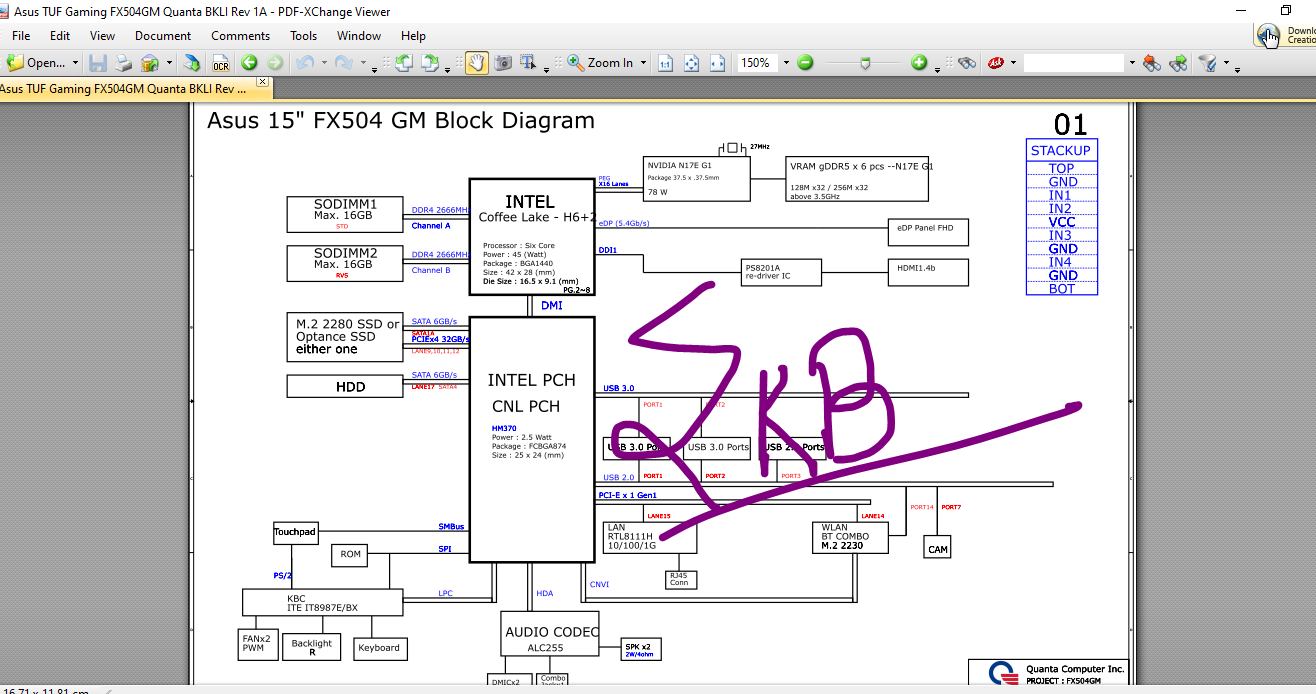This screenshot has width=1316, height=694.
Task: Open the zoom percentage dropdown
Action: click(786, 63)
